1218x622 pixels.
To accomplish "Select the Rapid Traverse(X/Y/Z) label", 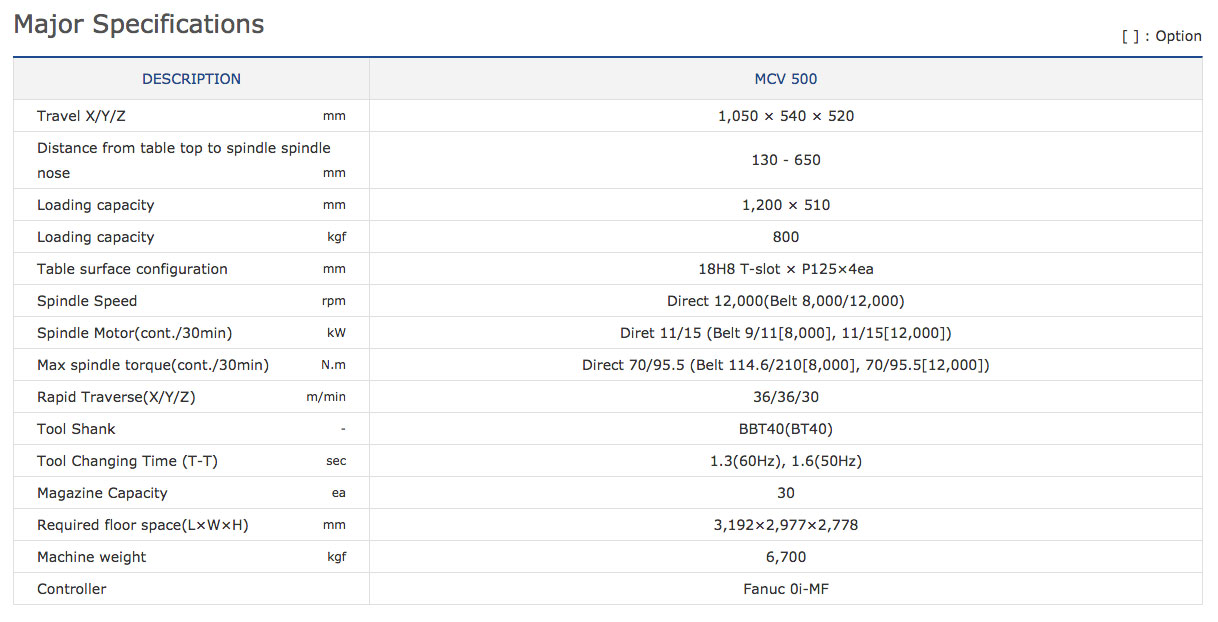I will pos(116,397).
